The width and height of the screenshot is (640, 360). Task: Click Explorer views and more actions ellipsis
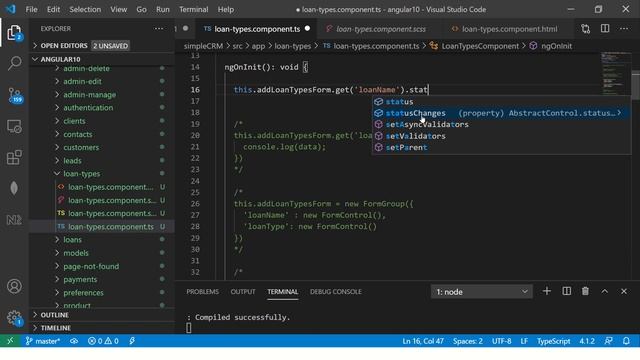point(158,29)
